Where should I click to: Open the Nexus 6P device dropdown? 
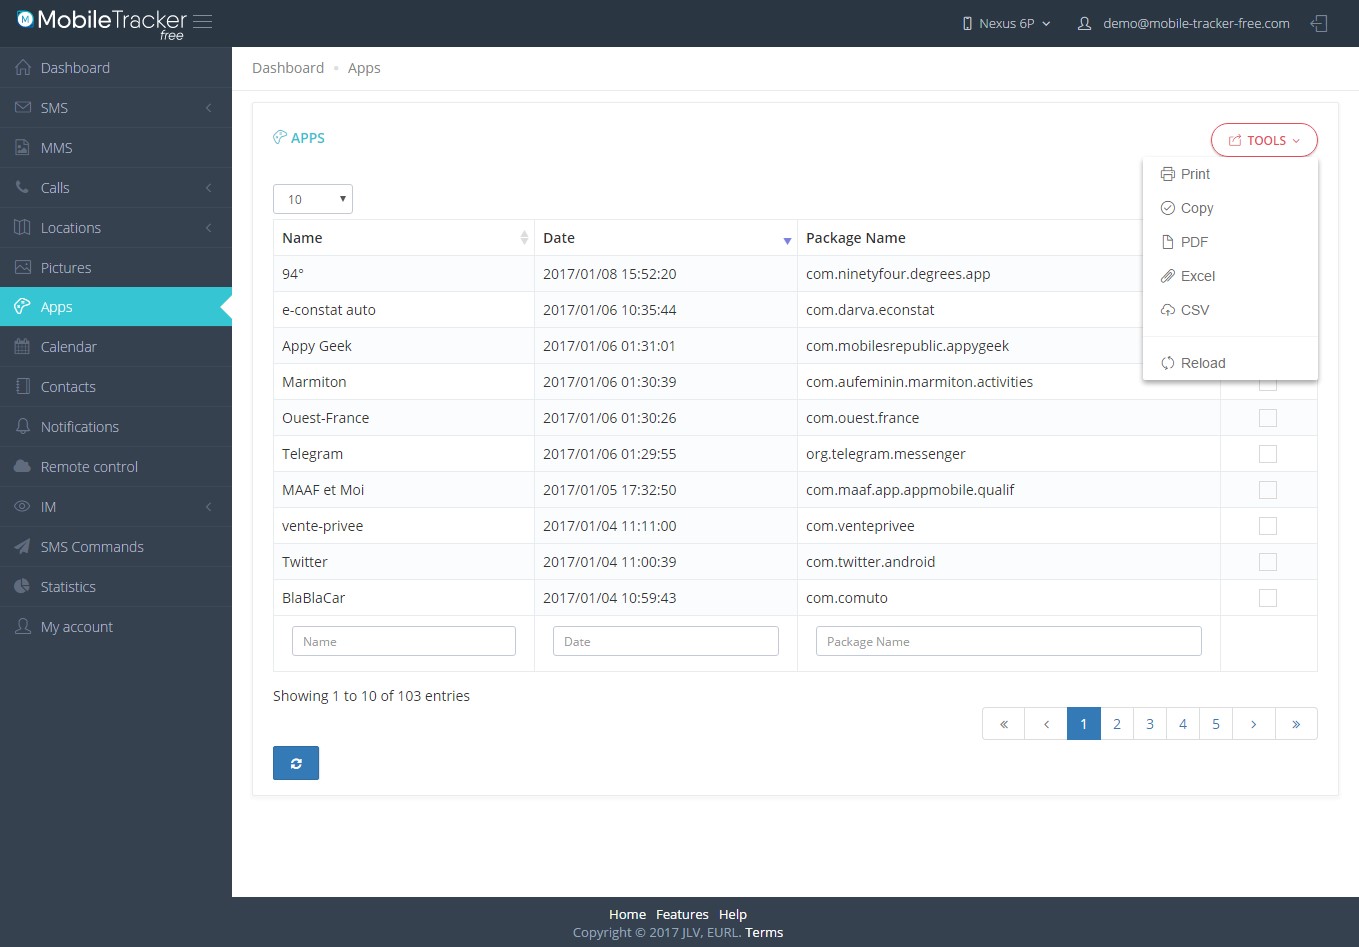[x=1006, y=23]
